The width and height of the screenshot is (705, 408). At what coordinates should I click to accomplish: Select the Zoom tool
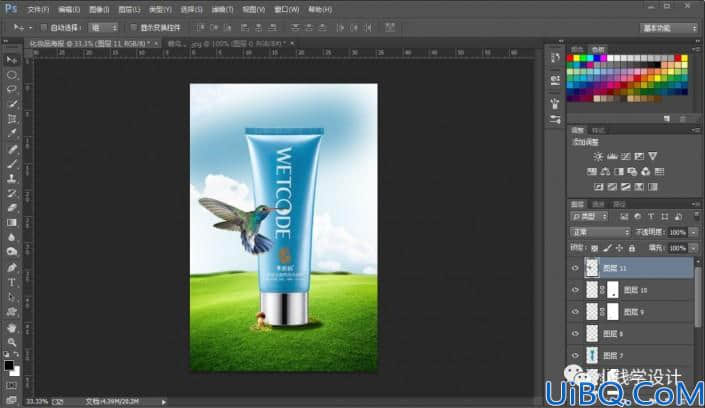click(x=12, y=342)
